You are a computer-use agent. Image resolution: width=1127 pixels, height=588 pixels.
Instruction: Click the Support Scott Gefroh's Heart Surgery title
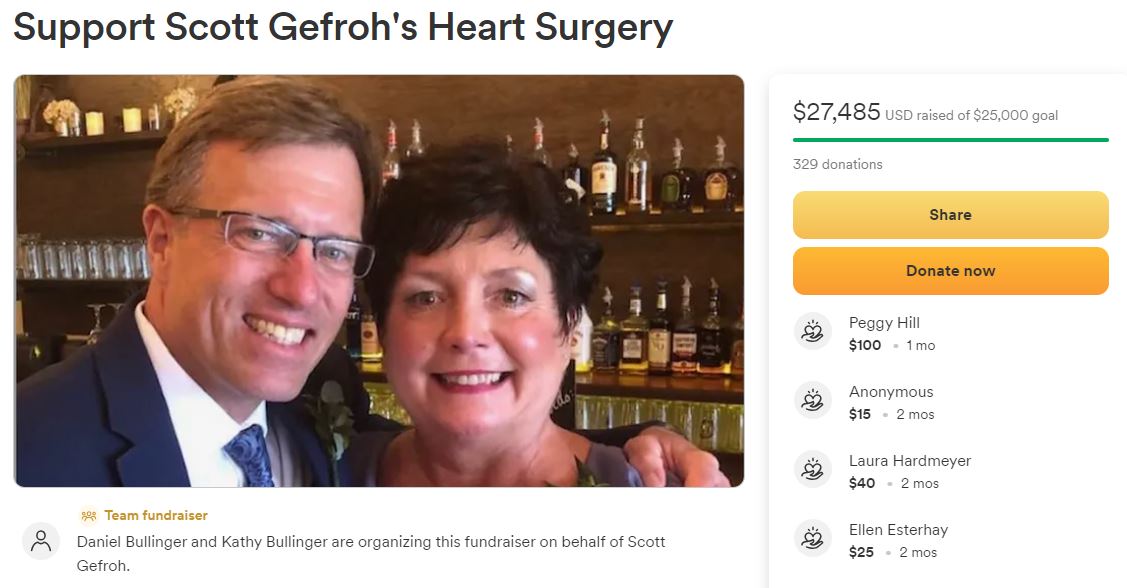(343, 28)
